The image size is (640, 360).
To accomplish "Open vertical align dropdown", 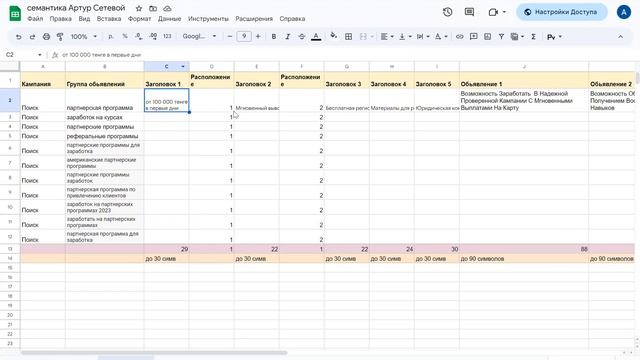I will pyautogui.click(x=405, y=37).
